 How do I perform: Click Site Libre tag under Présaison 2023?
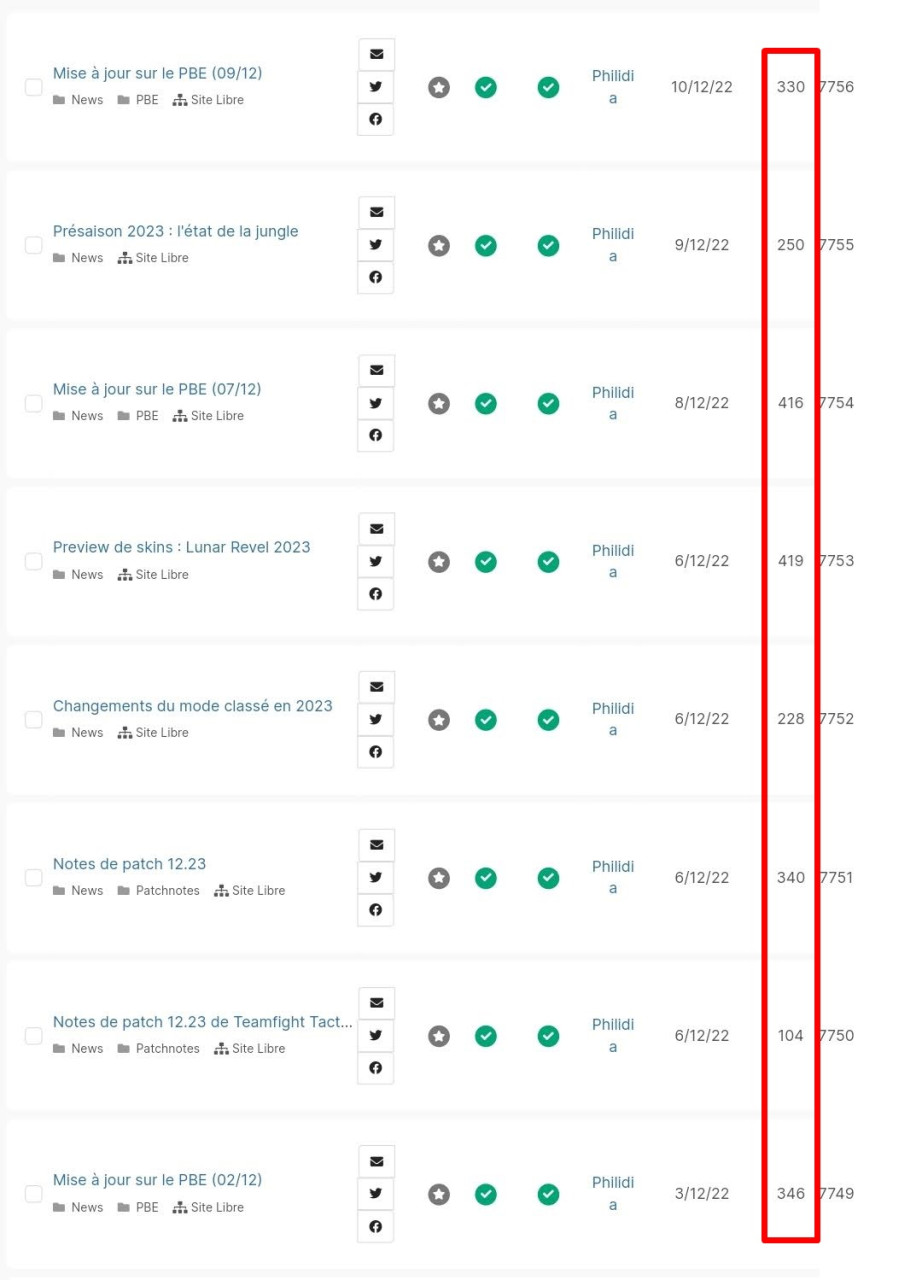click(161, 258)
